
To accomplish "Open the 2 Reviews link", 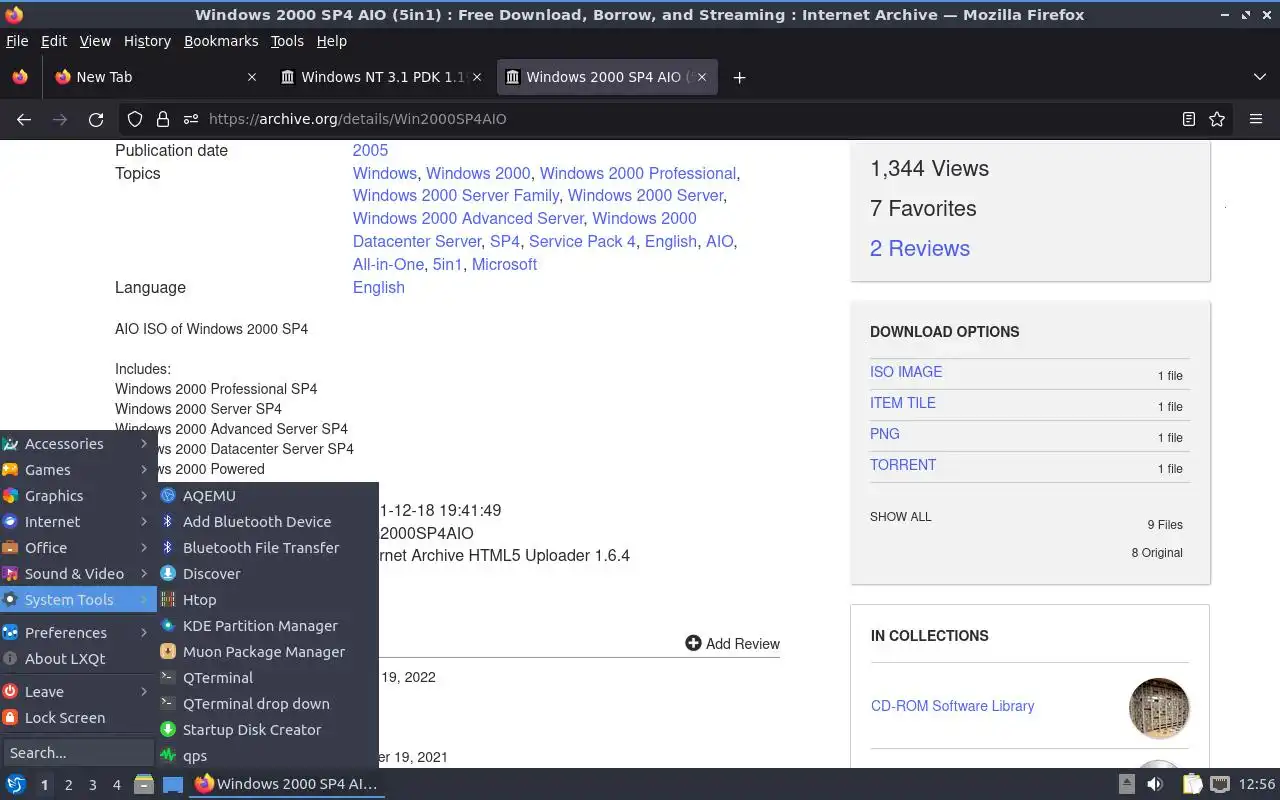I will coord(920,248).
